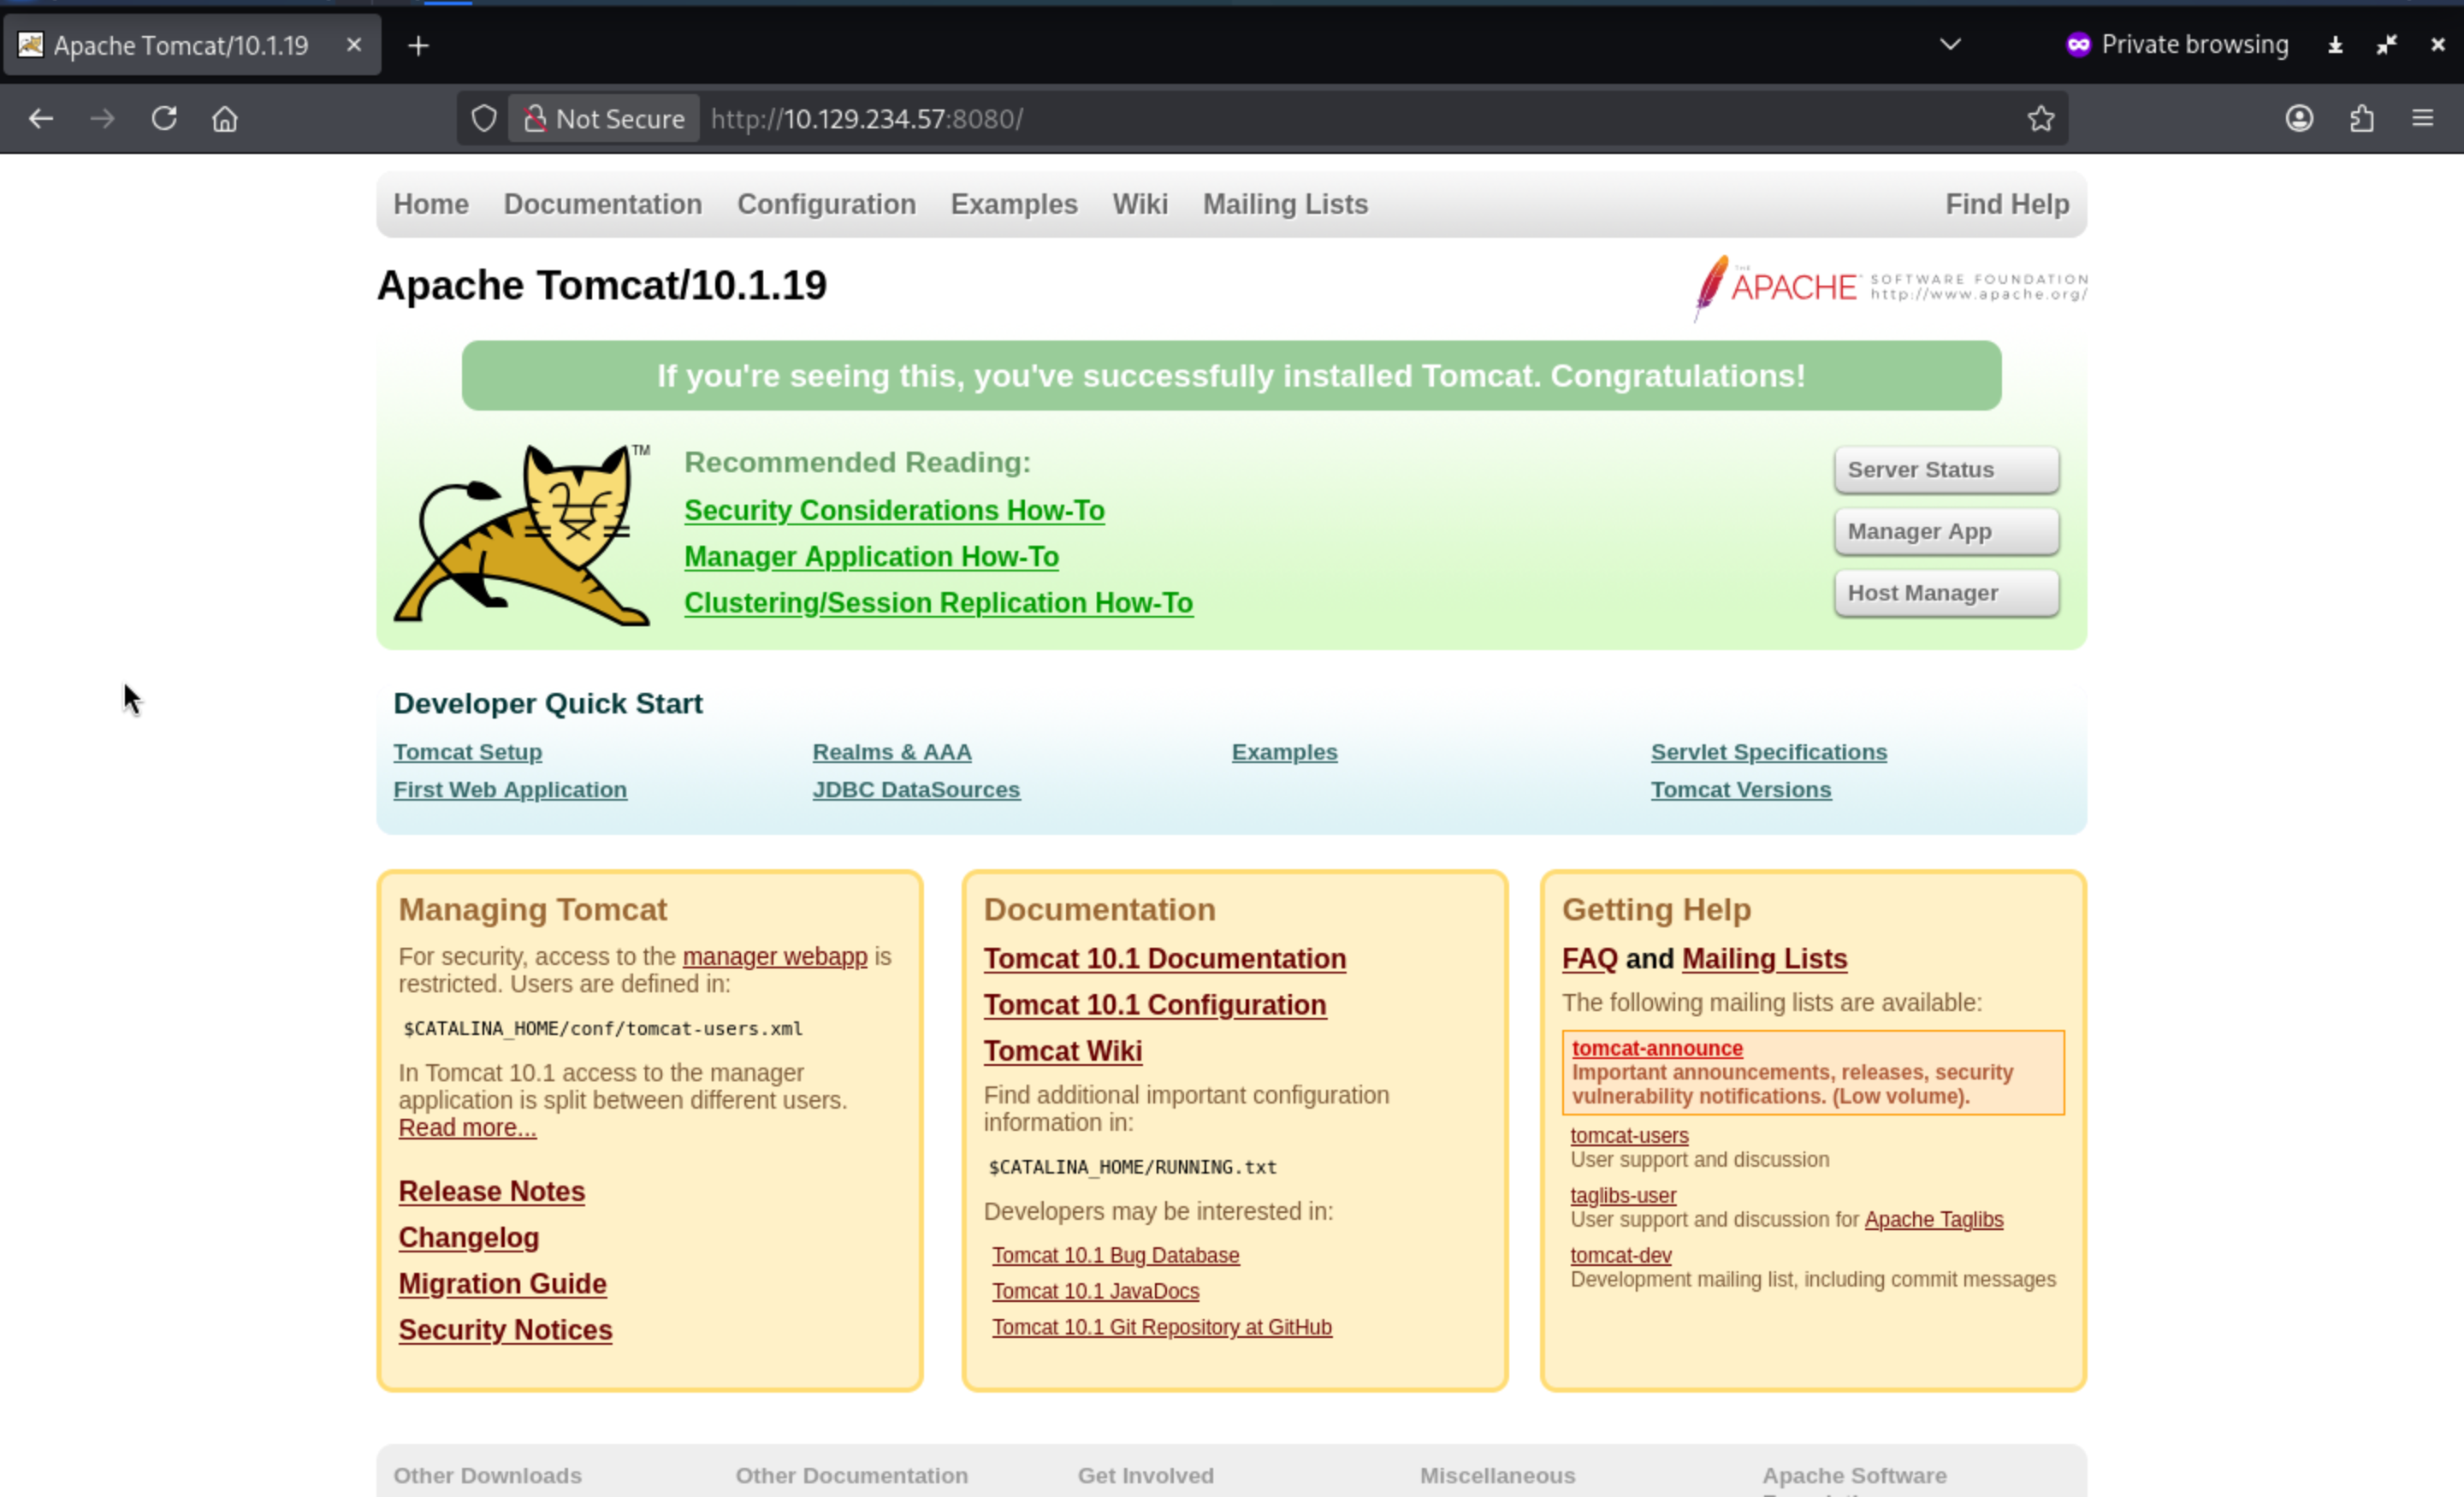Open Security Considerations How-To link

click(x=894, y=510)
